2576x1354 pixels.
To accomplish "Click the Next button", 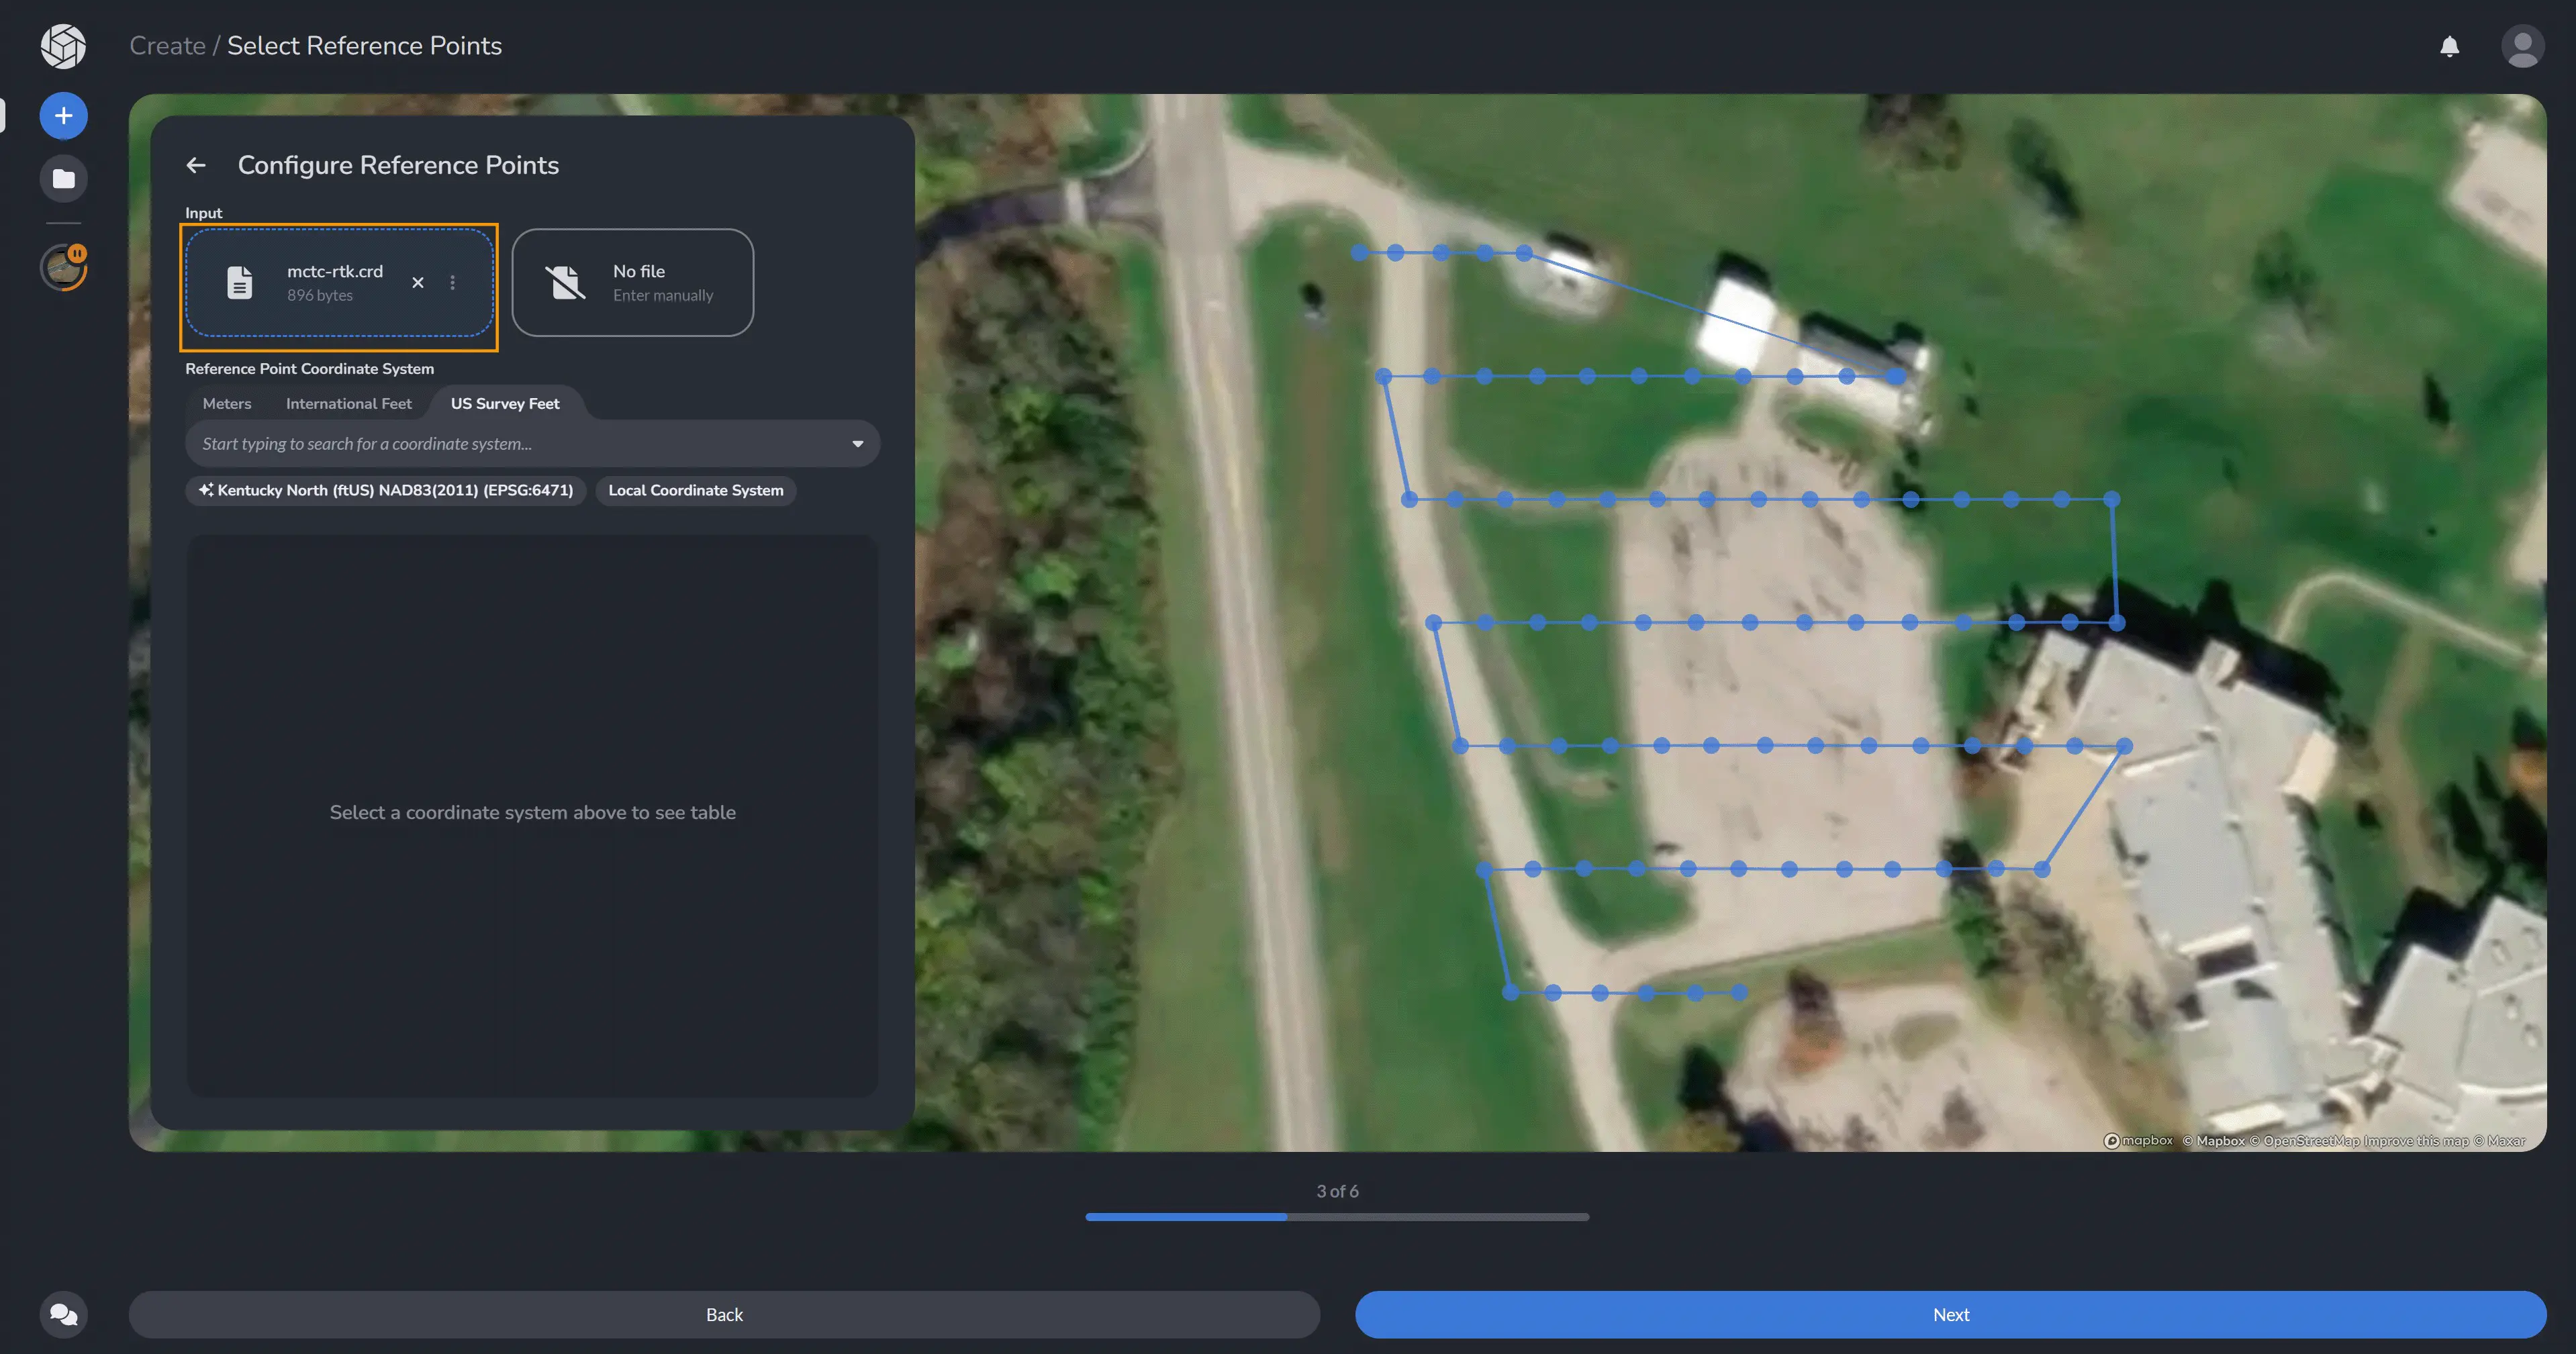I will point(1950,1314).
